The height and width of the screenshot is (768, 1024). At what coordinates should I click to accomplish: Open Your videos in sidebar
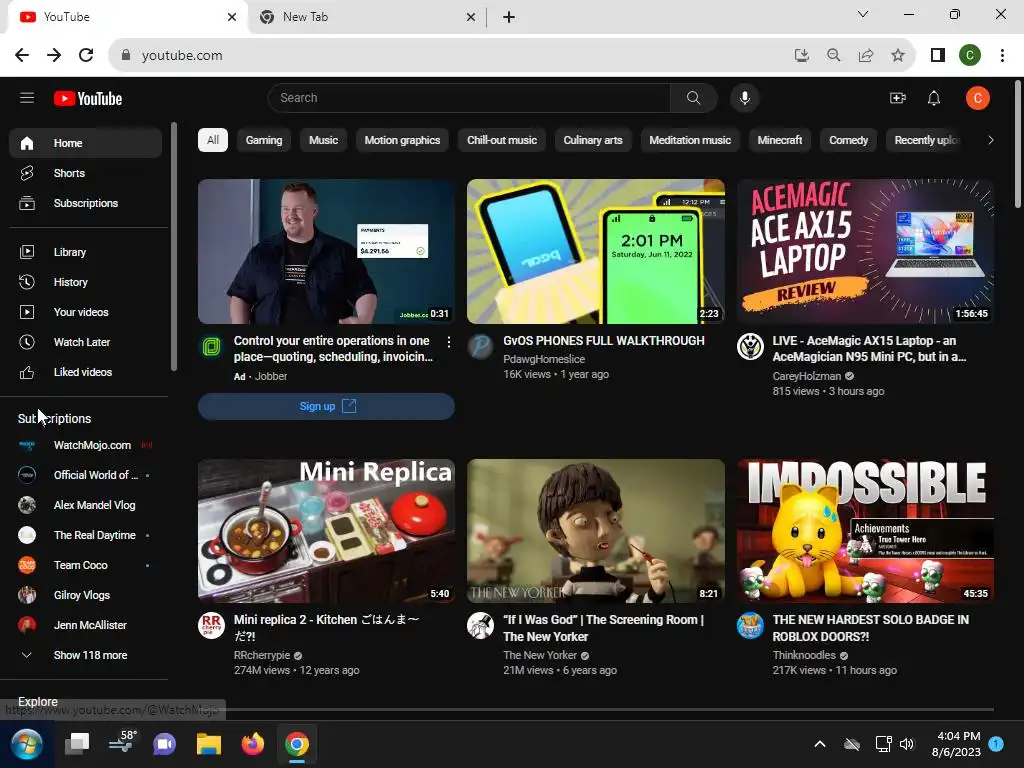(x=86, y=312)
